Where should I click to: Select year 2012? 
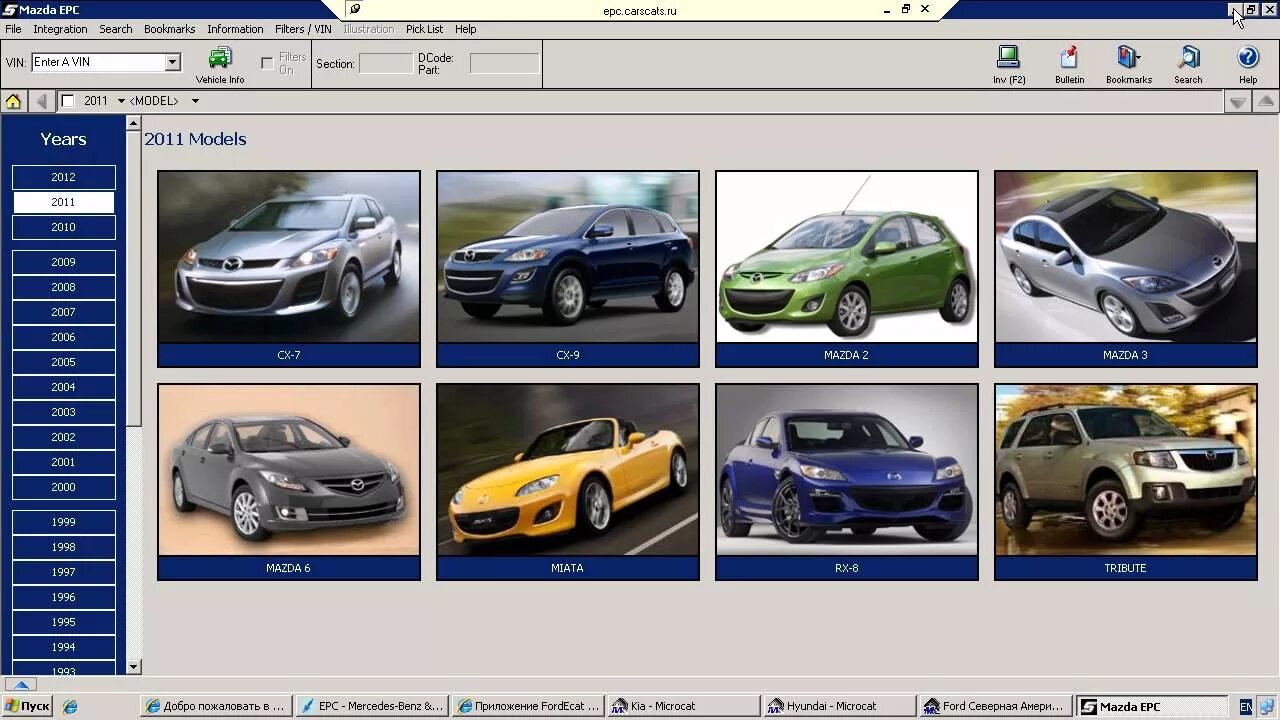(64, 177)
